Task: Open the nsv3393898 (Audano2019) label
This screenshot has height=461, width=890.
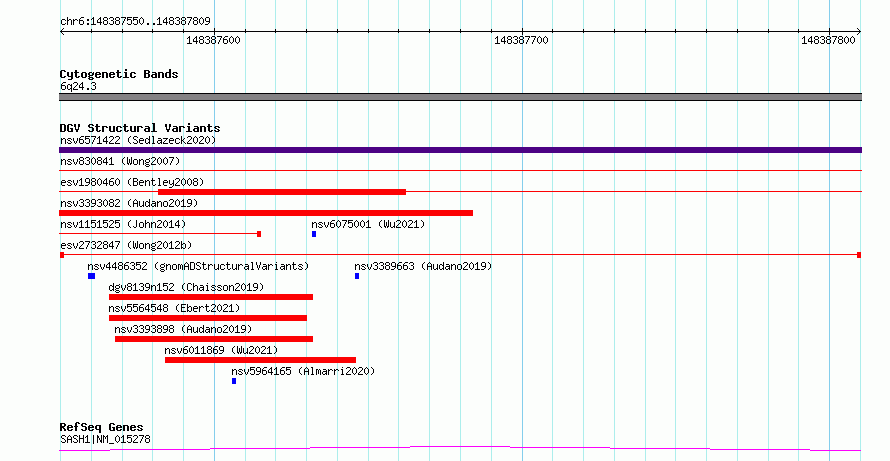Action: coord(183,329)
